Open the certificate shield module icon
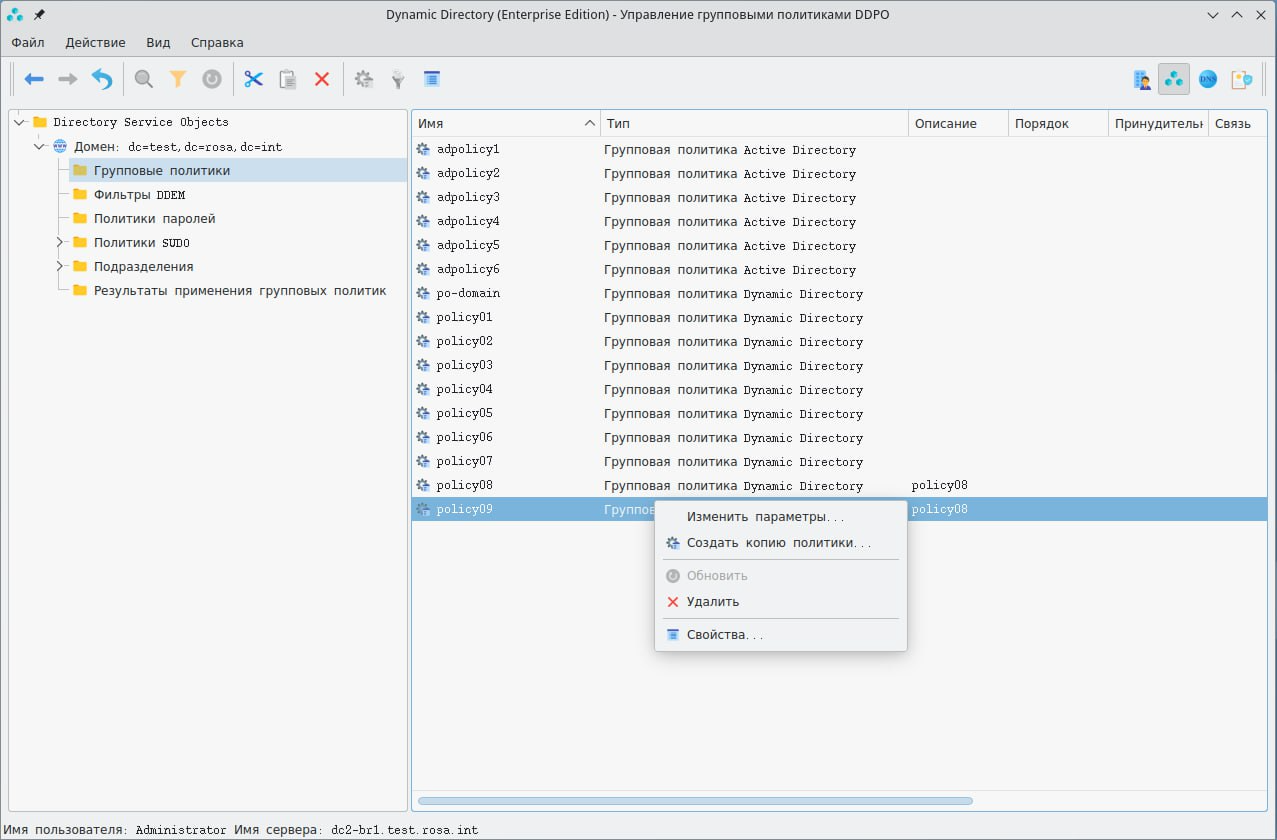Image resolution: width=1277 pixels, height=840 pixels. [1241, 79]
